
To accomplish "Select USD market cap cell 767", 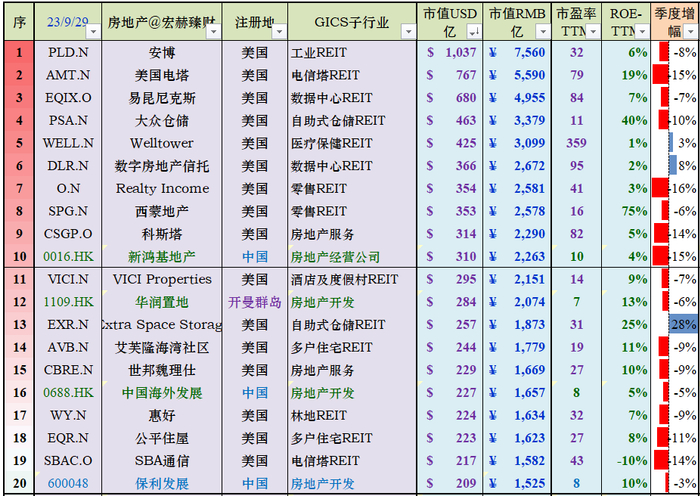I will click(x=450, y=75).
